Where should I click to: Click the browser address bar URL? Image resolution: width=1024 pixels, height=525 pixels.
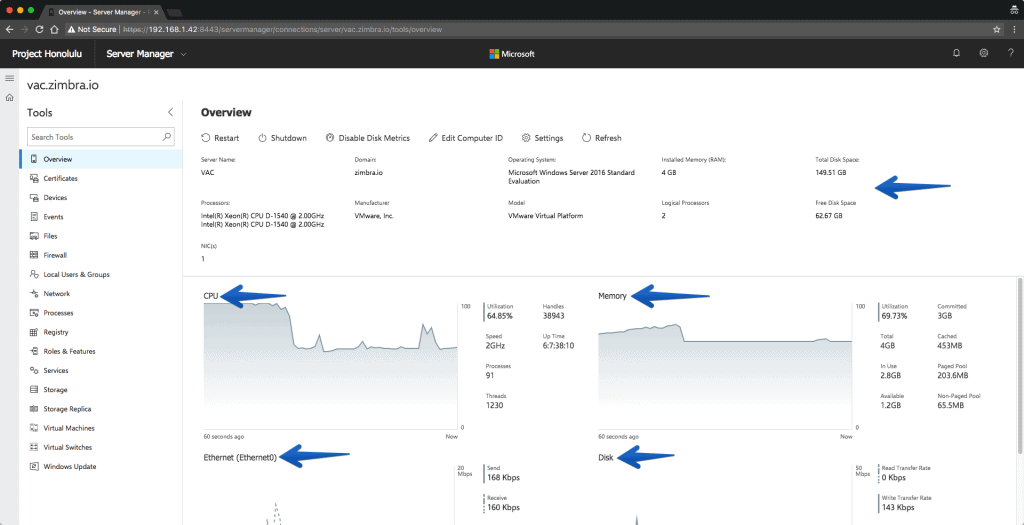282,29
